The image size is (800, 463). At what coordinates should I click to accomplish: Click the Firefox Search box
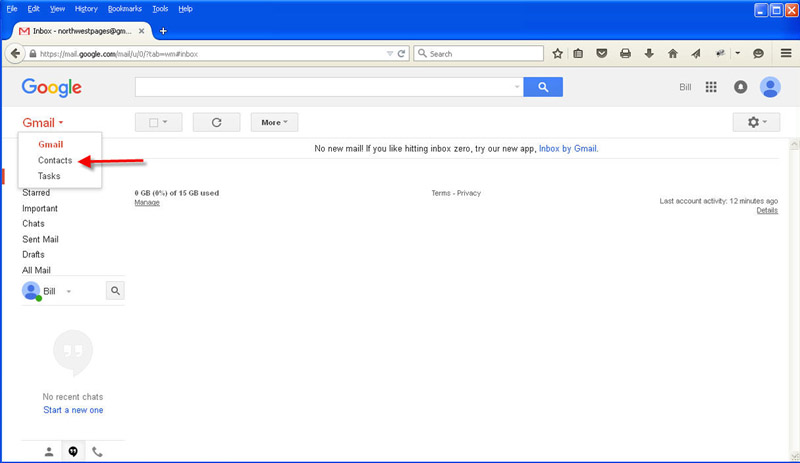(x=479, y=54)
